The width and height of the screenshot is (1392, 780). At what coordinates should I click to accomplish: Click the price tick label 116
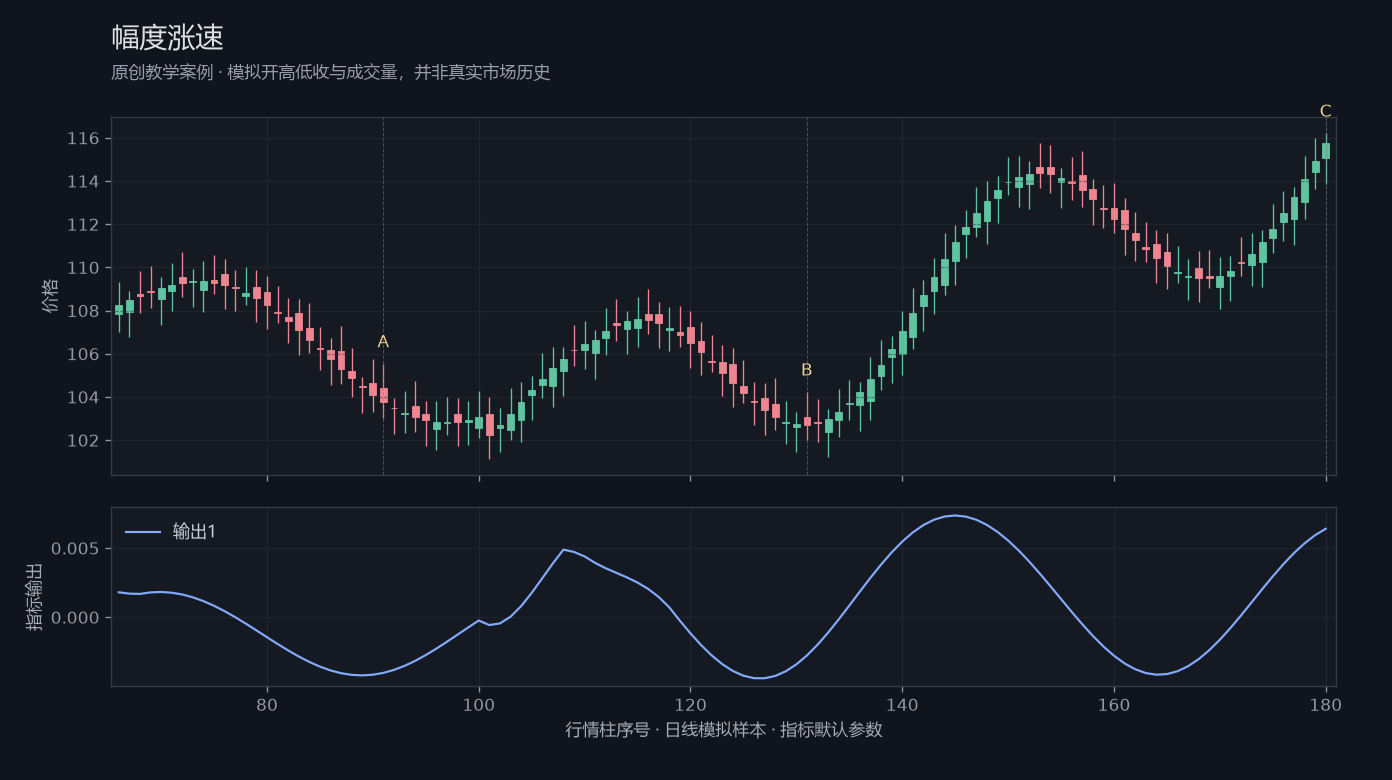(x=84, y=139)
